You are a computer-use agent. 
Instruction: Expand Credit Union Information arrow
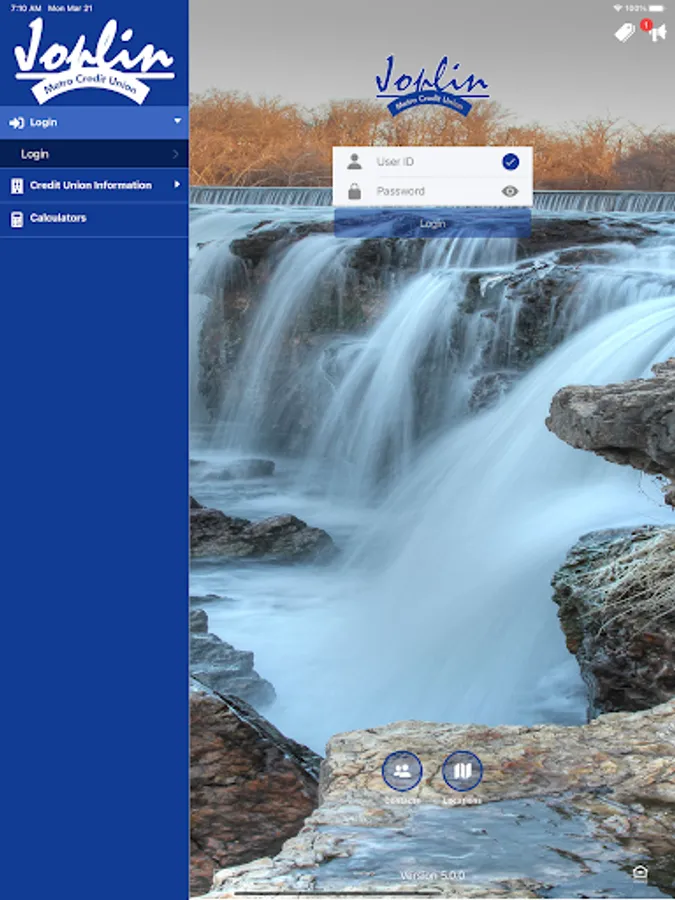pyautogui.click(x=177, y=185)
